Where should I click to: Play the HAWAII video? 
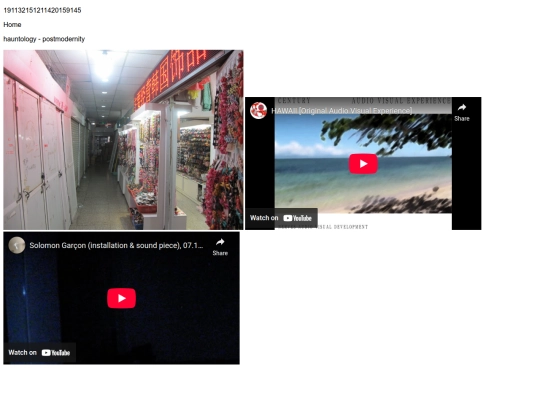click(363, 164)
